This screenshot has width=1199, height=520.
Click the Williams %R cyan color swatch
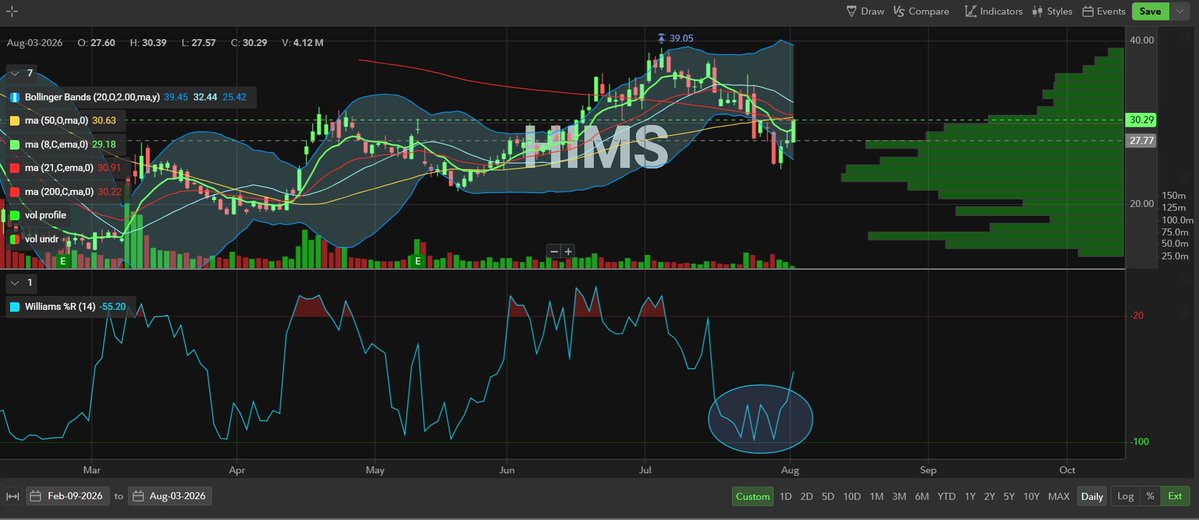pyautogui.click(x=15, y=307)
